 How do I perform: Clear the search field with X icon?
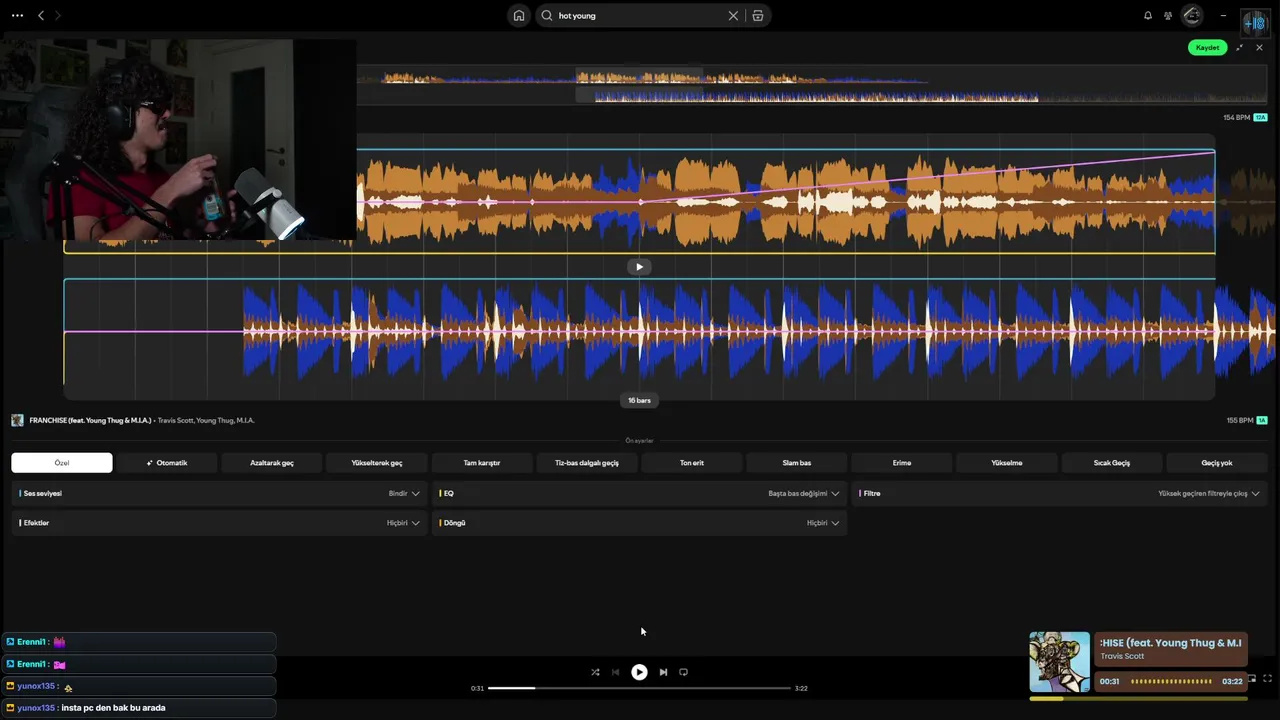pos(733,16)
